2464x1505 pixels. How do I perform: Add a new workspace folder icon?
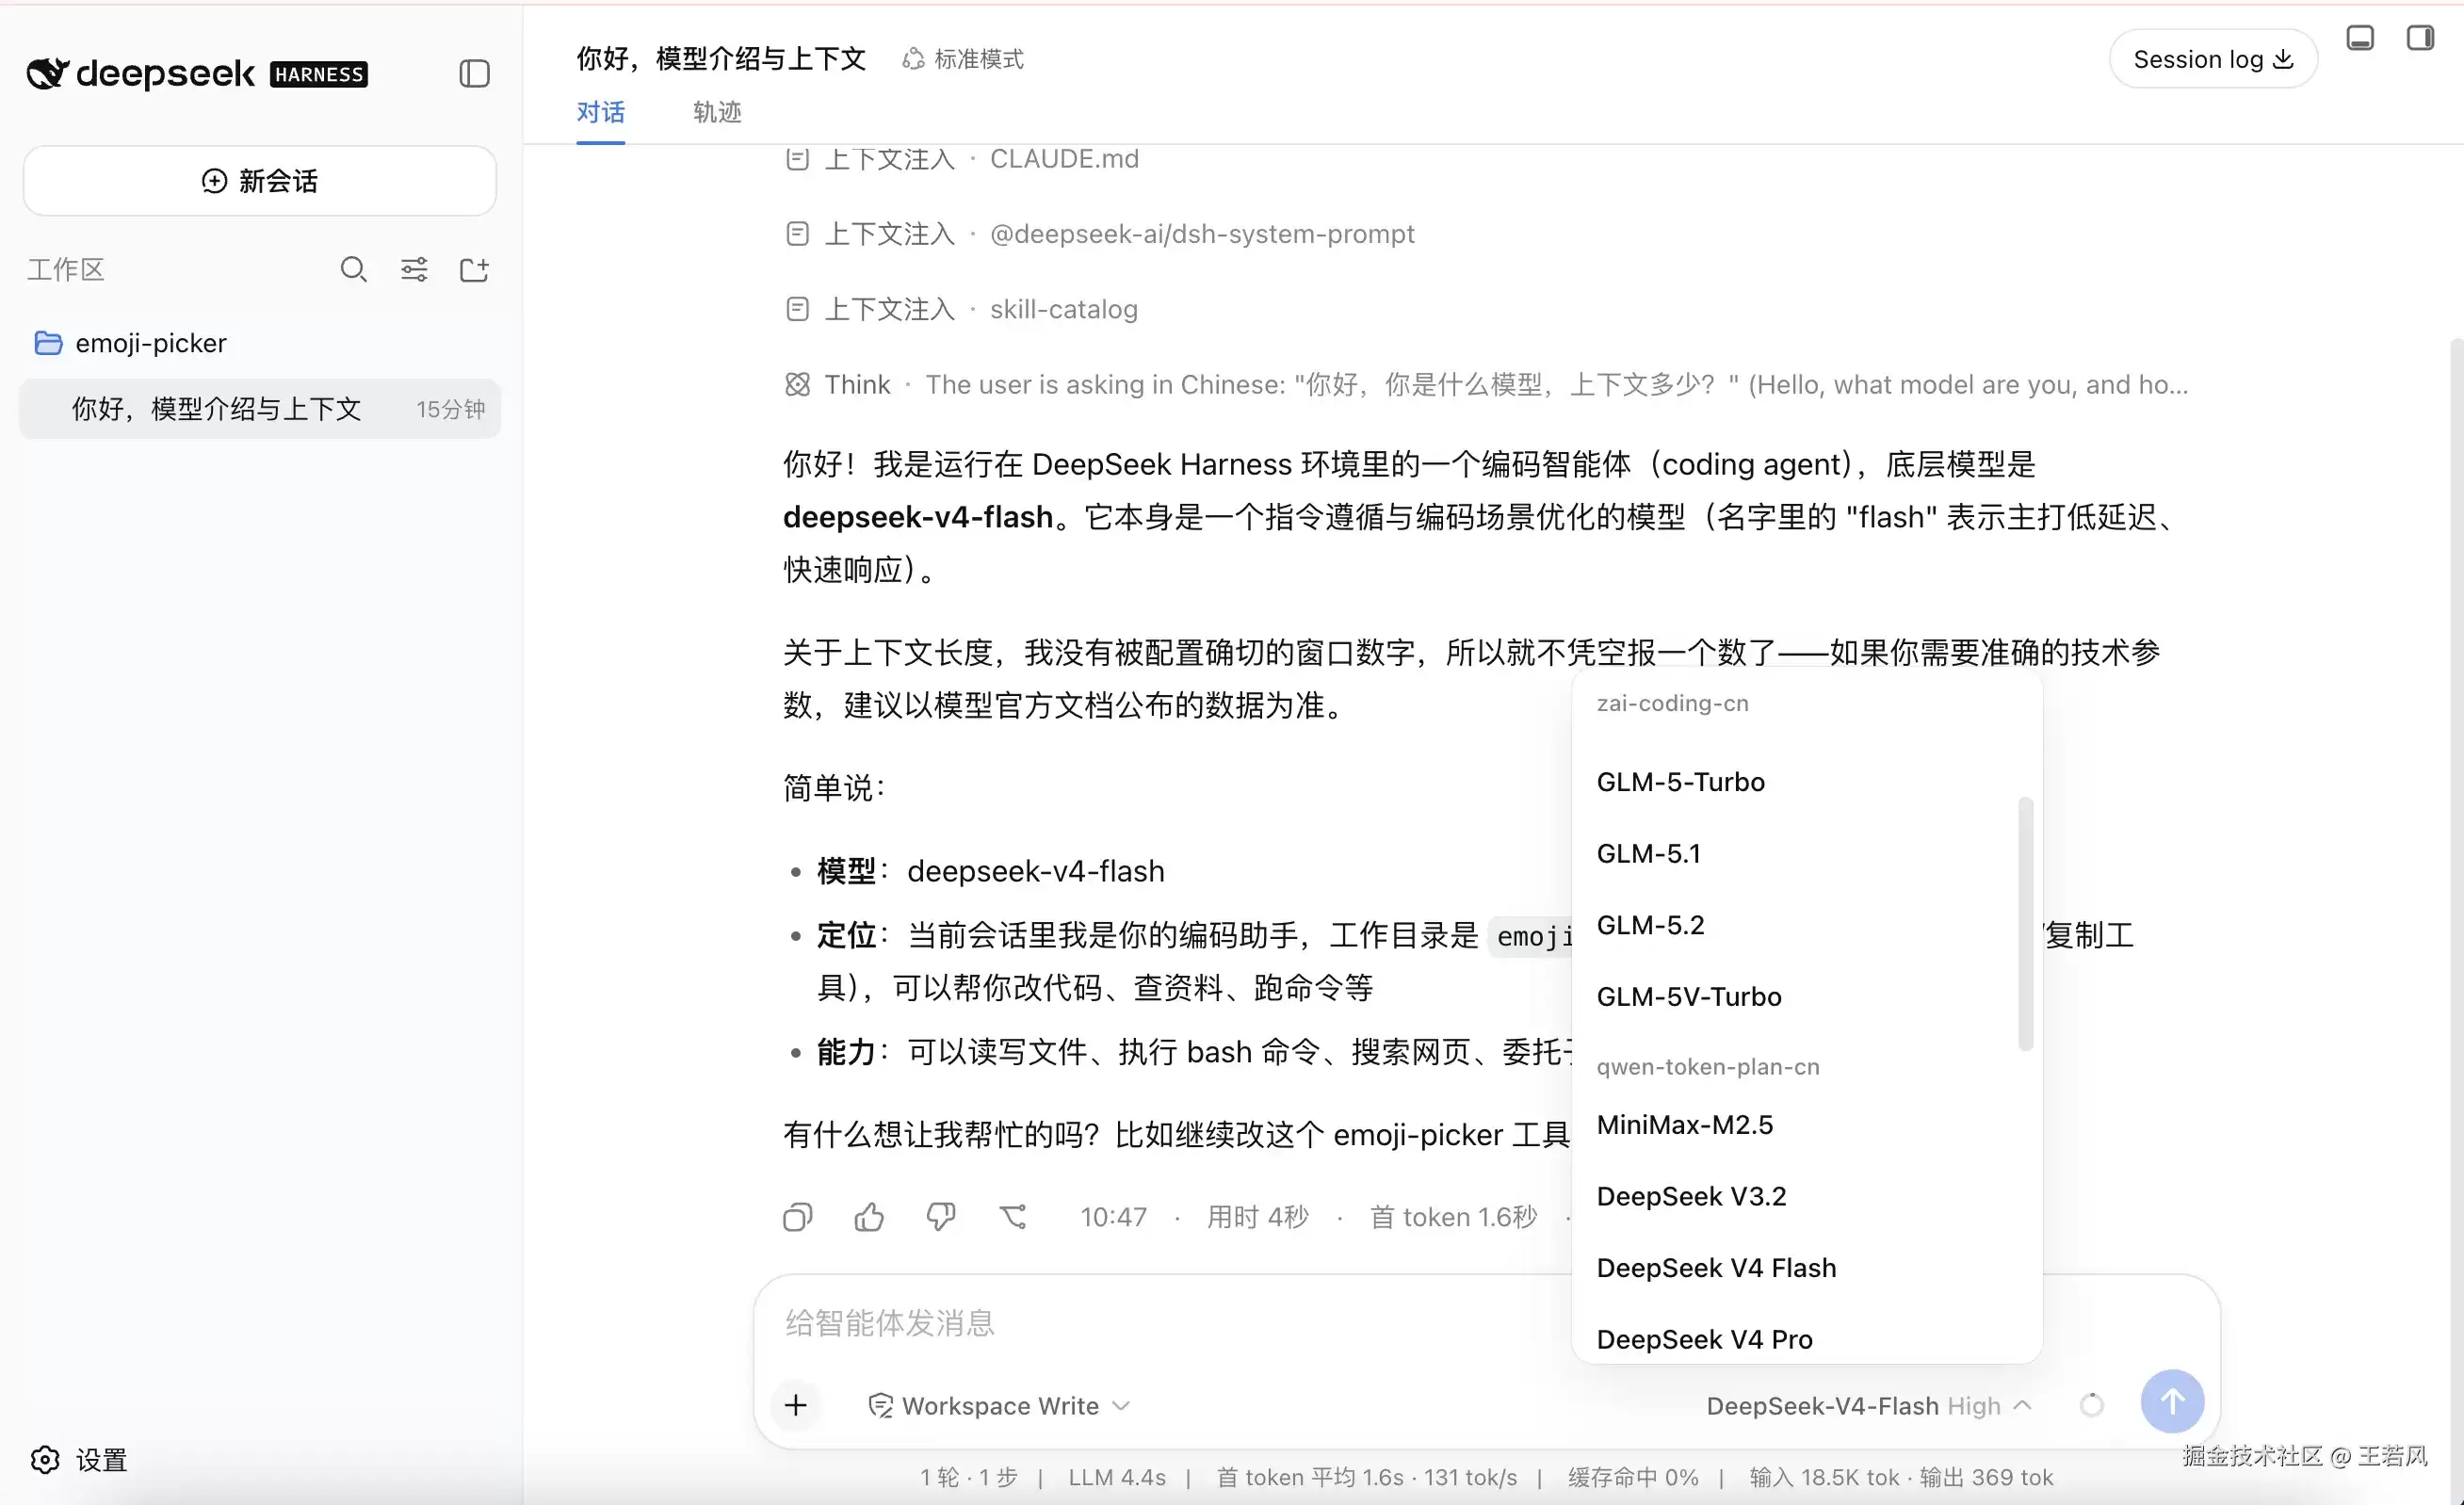[x=474, y=269]
